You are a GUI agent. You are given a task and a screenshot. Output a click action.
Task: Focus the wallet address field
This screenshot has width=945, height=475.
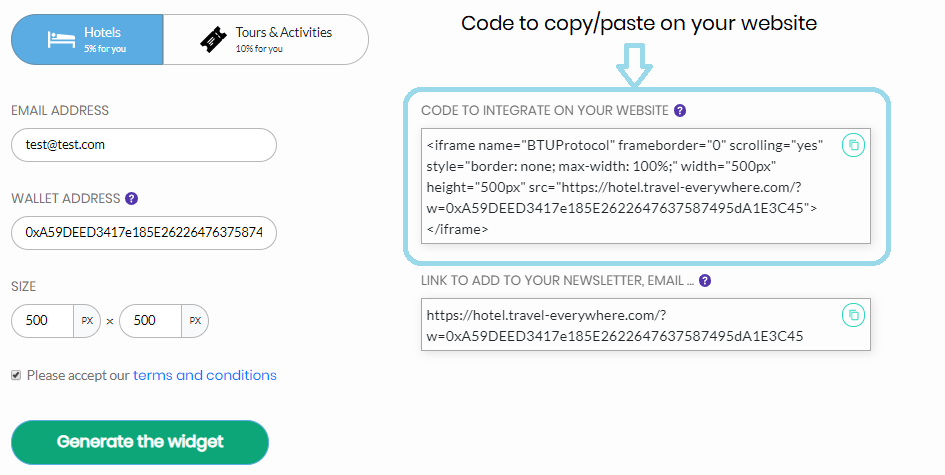(144, 233)
